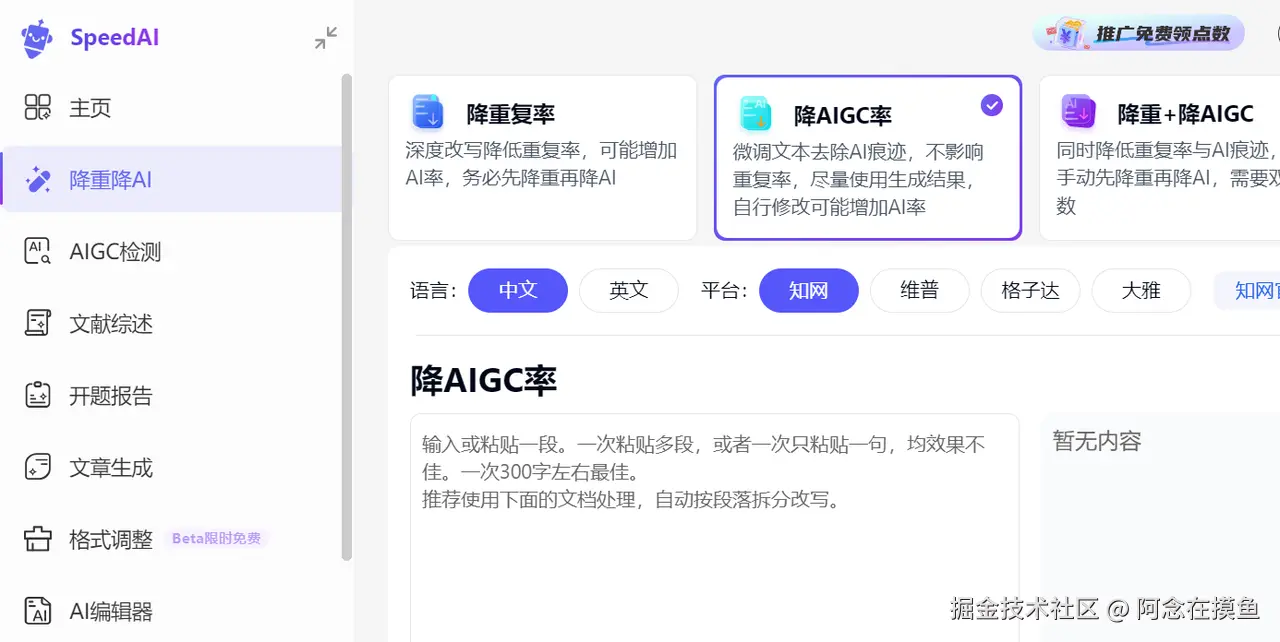Select the 降AIGC率 mode card
Viewport: 1280px width, 642px height.
(x=868, y=158)
